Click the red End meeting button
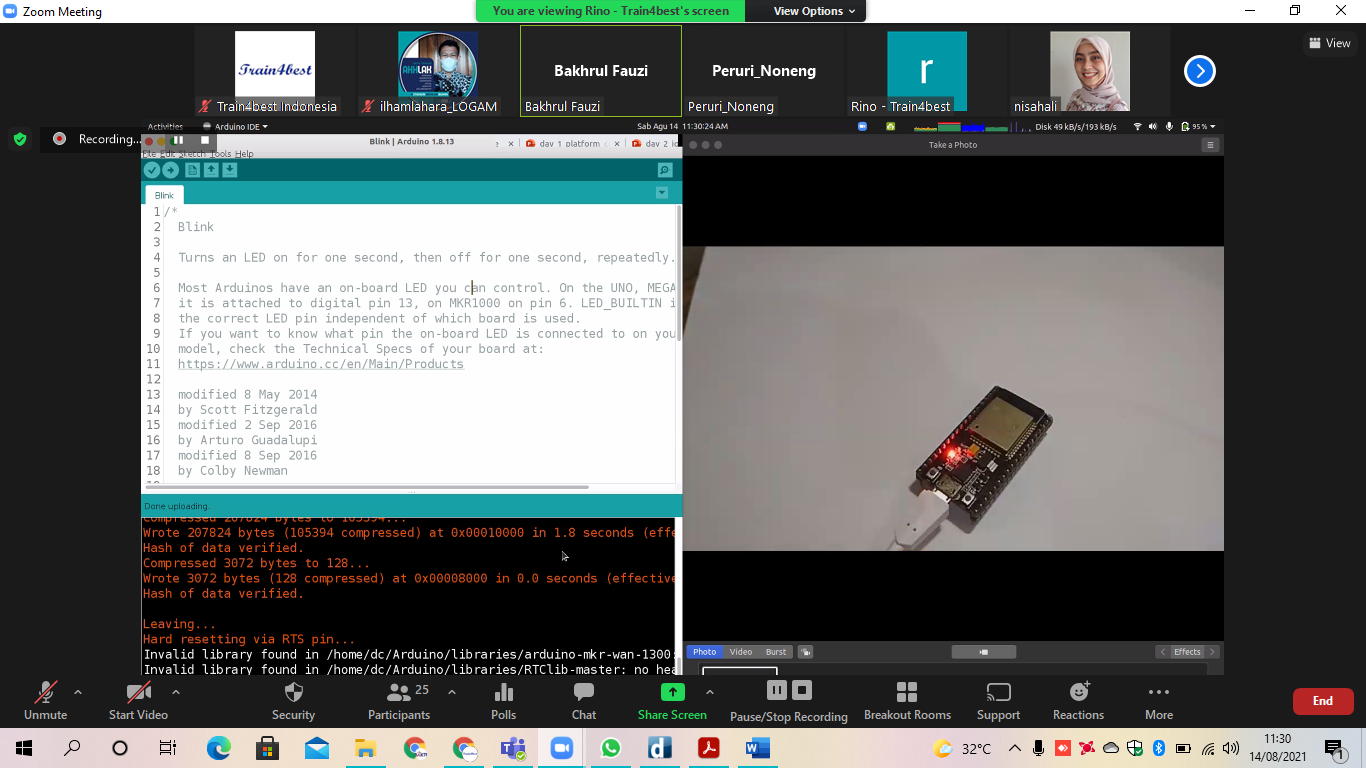 point(1322,701)
